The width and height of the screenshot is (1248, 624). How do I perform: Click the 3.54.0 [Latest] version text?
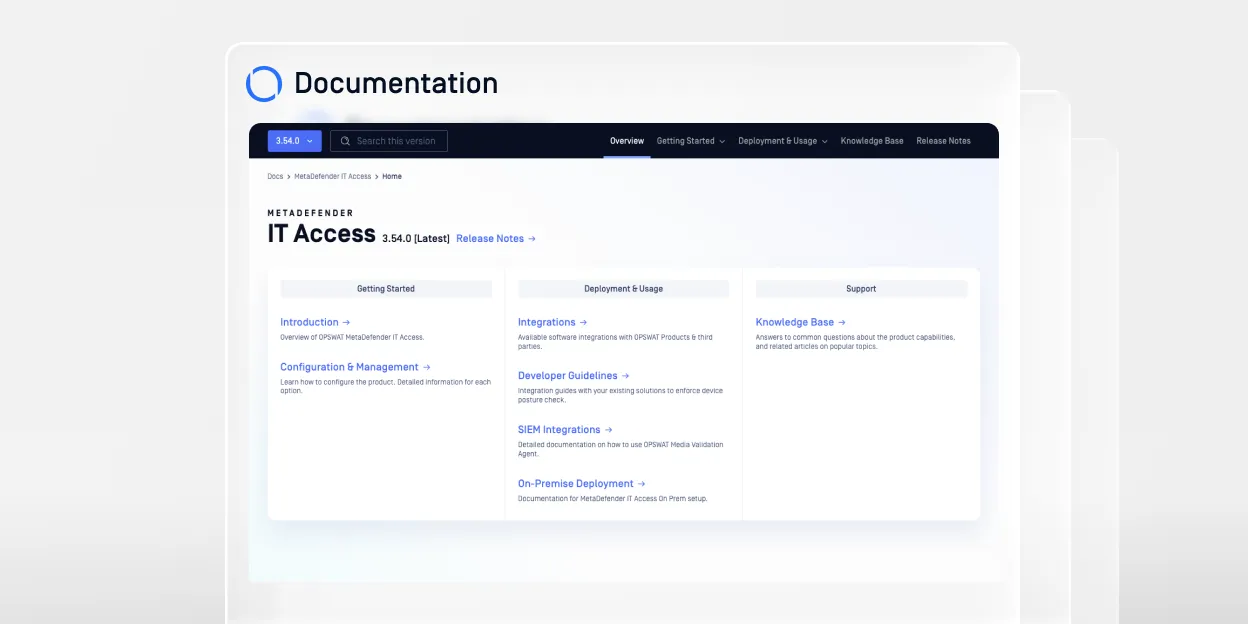tap(416, 239)
